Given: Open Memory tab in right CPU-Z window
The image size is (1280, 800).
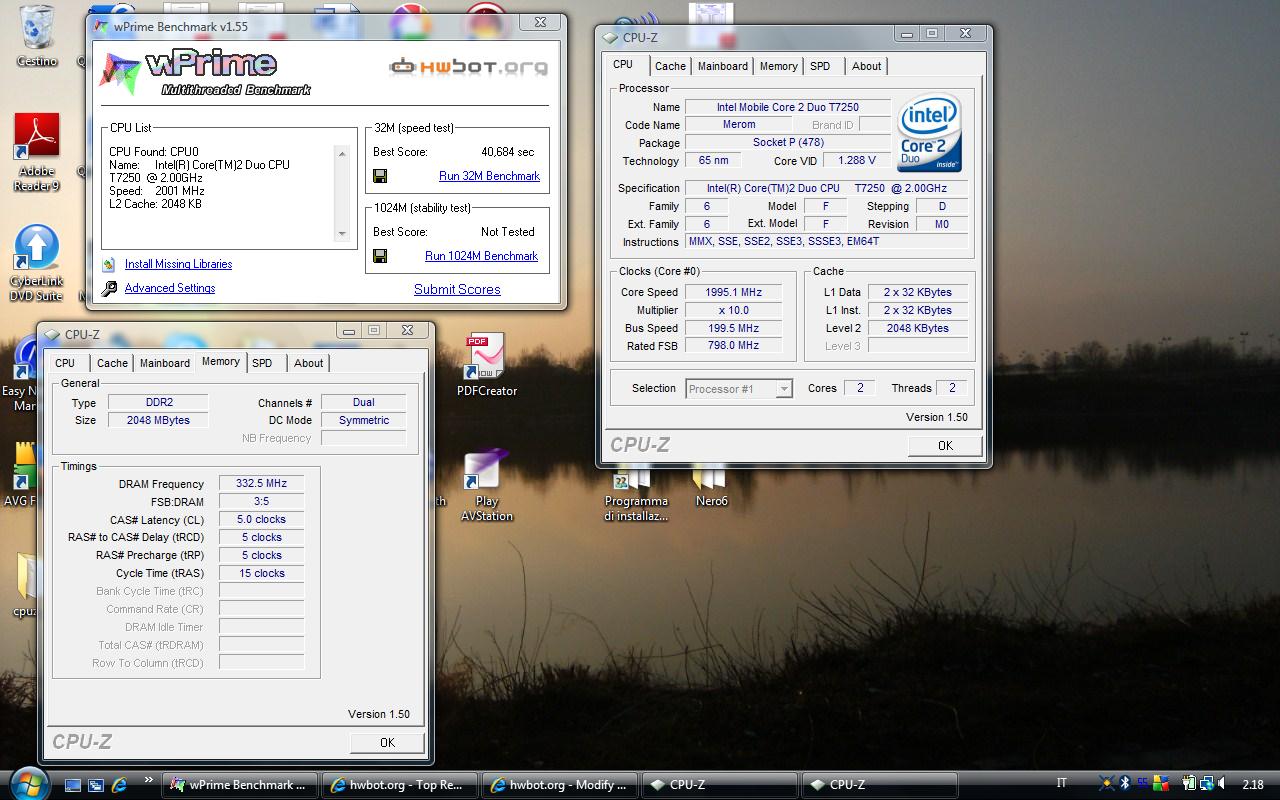Looking at the screenshot, I should click(778, 66).
